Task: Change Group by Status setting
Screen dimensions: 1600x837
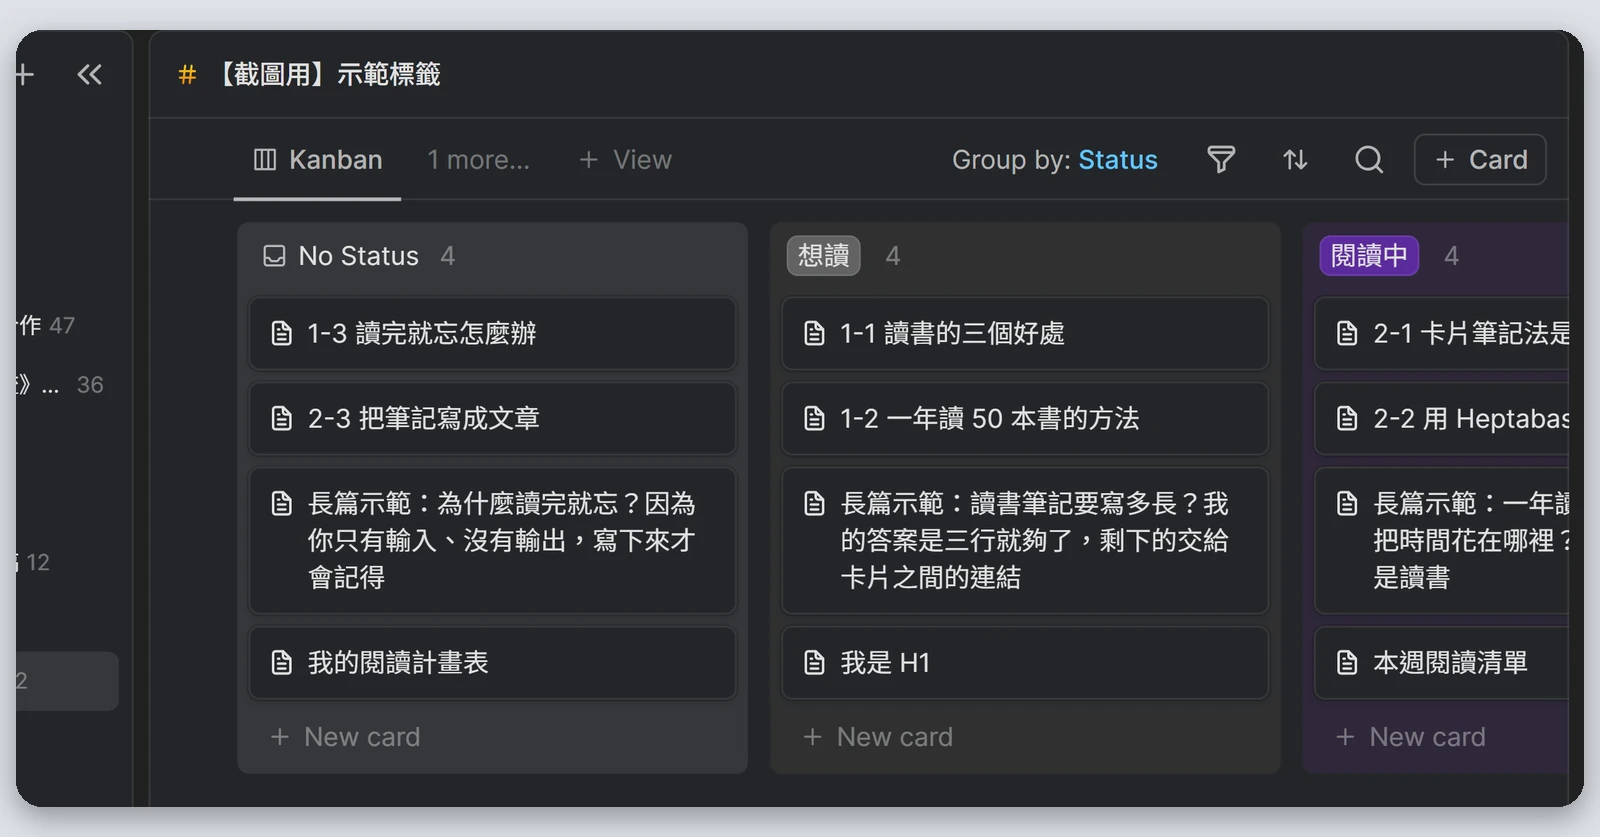Action: [x=1055, y=160]
